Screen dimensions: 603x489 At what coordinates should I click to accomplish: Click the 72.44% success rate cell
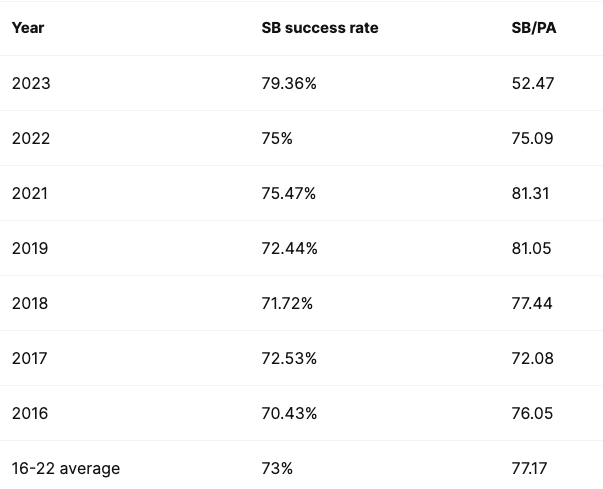tap(289, 248)
